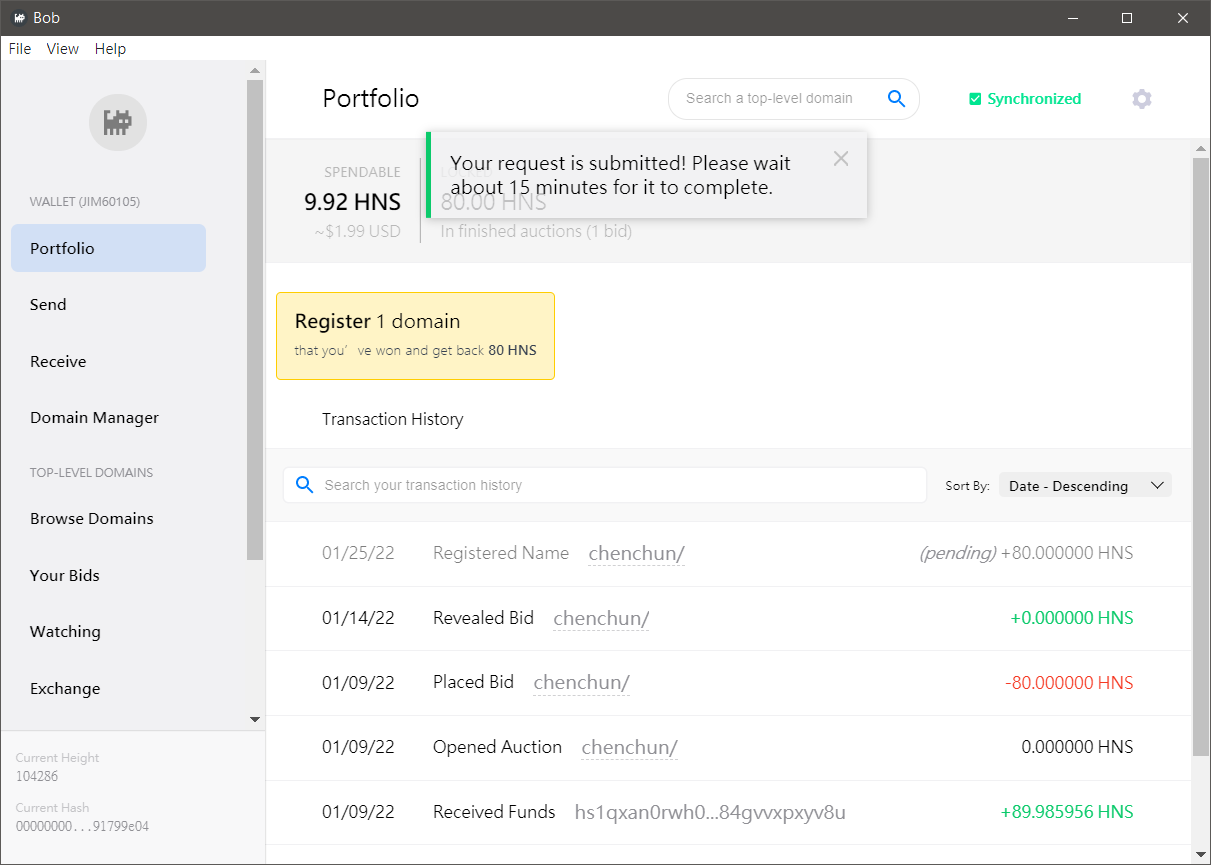Open the File menu
This screenshot has height=865, width=1211.
tap(20, 49)
